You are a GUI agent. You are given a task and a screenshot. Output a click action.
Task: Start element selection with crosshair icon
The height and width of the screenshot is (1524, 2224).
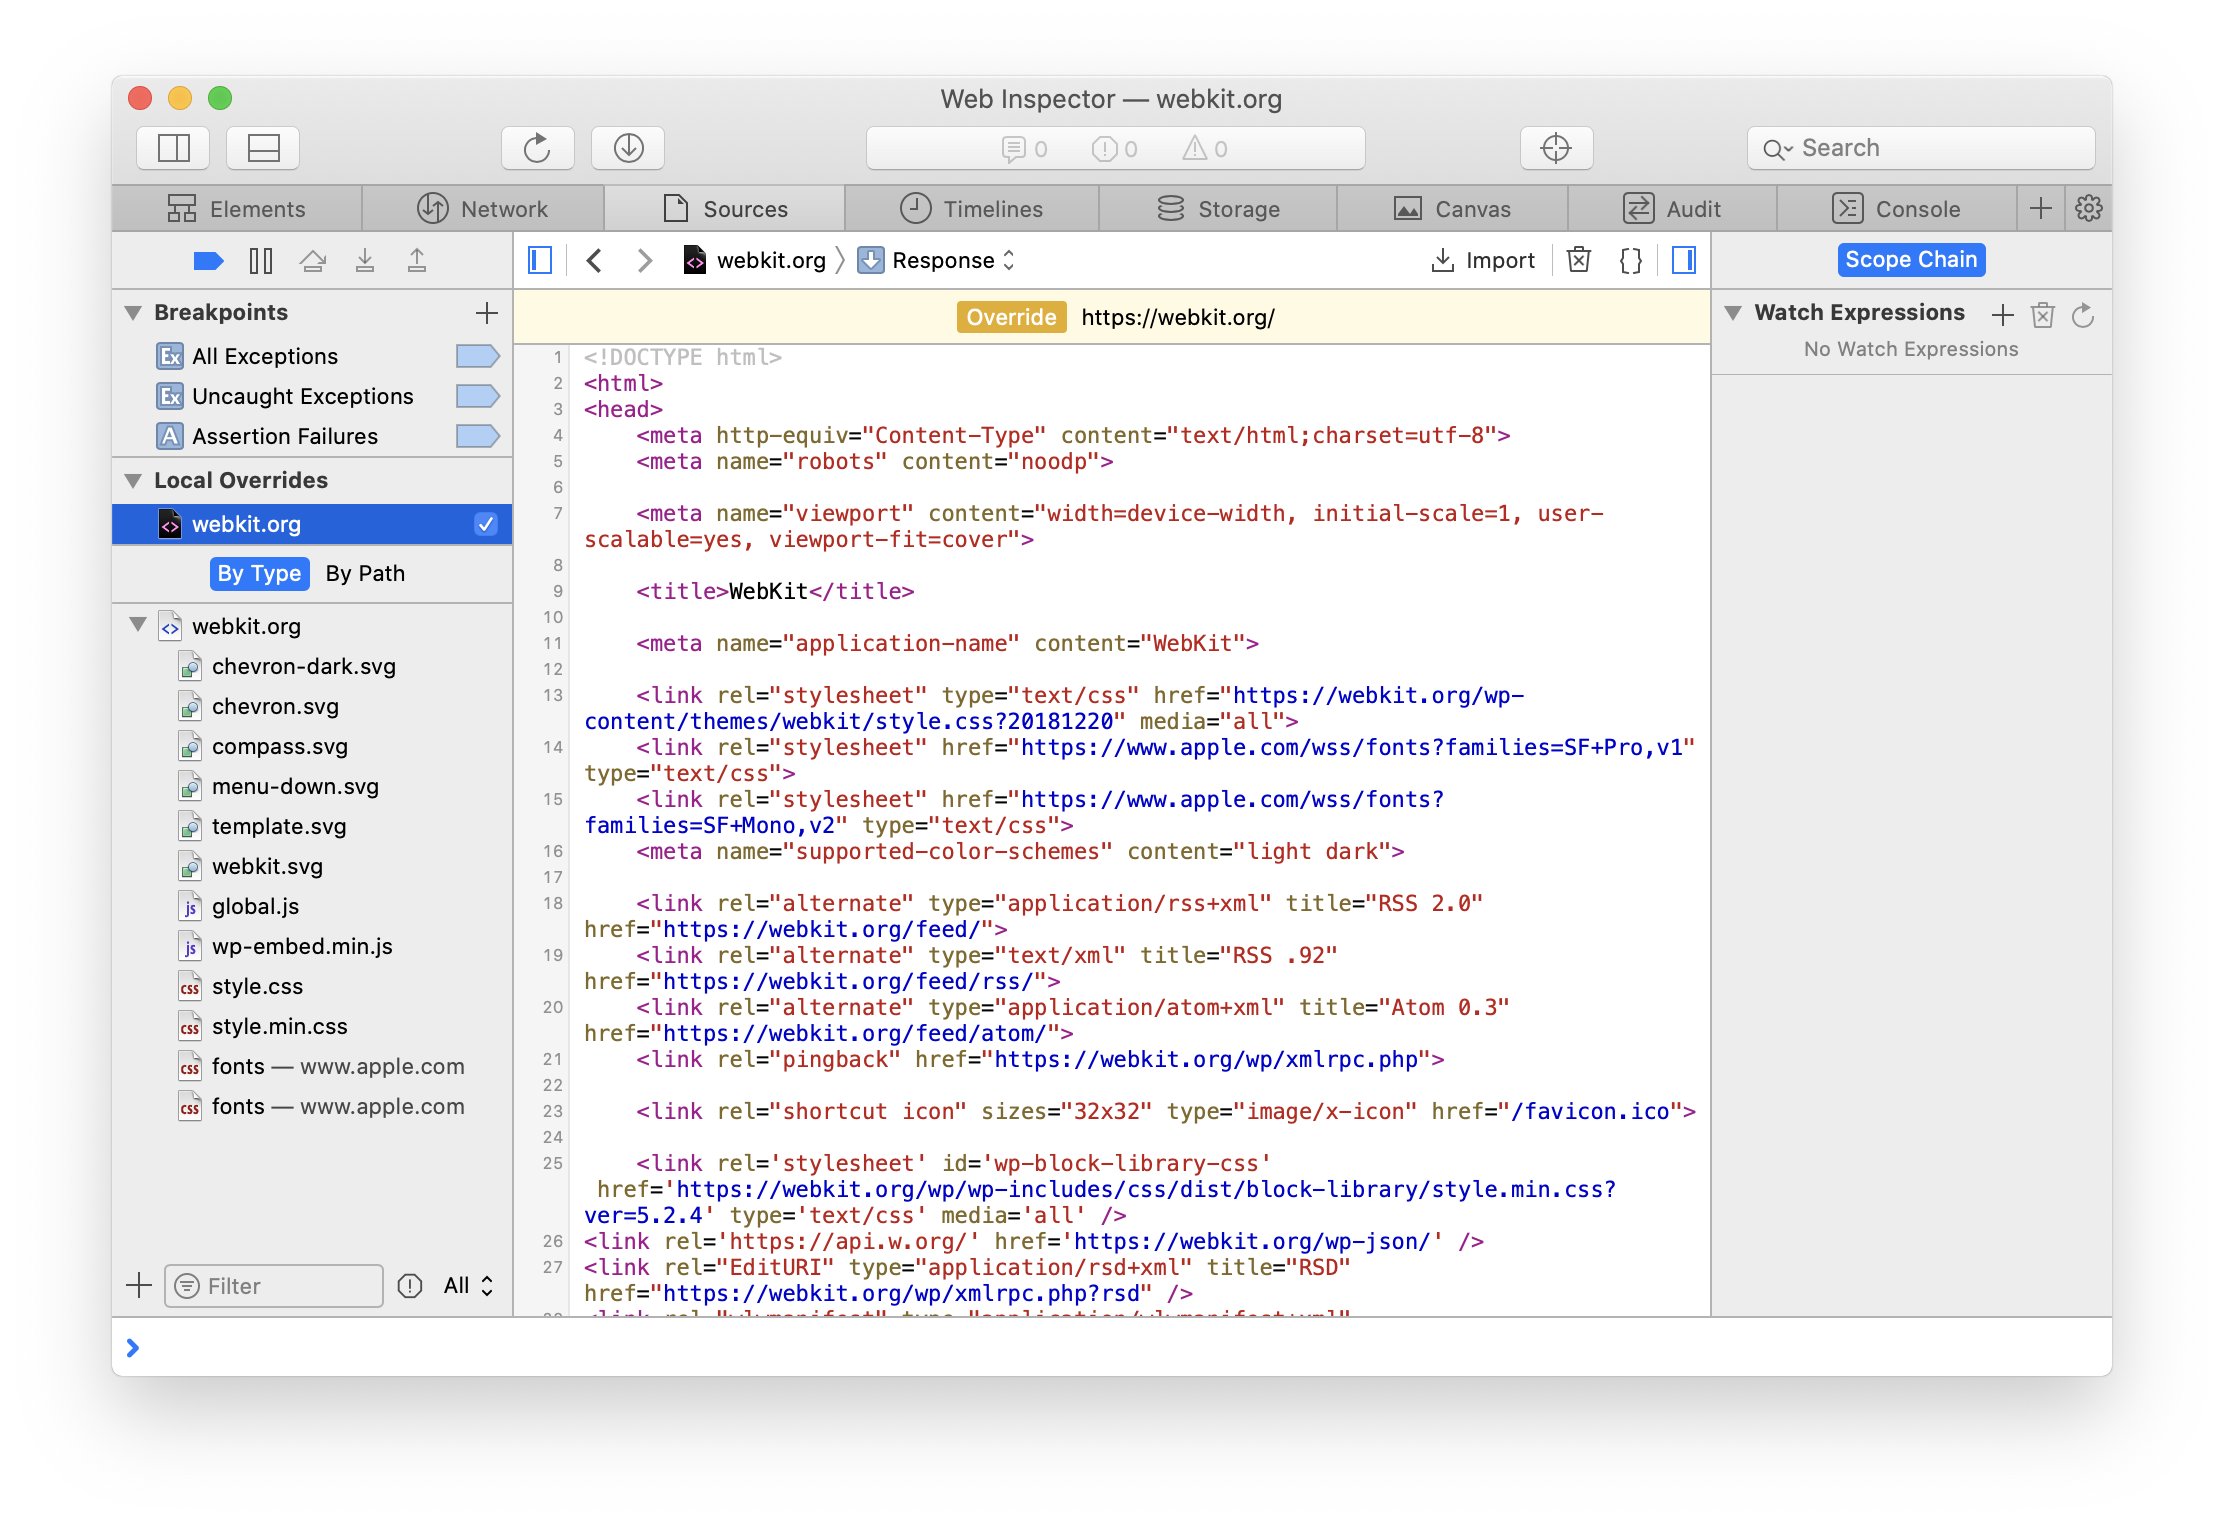[1556, 148]
